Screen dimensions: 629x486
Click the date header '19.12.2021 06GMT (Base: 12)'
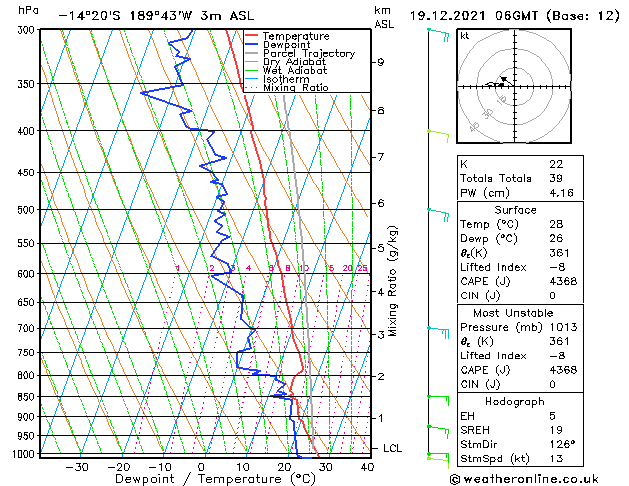pyautogui.click(x=514, y=16)
